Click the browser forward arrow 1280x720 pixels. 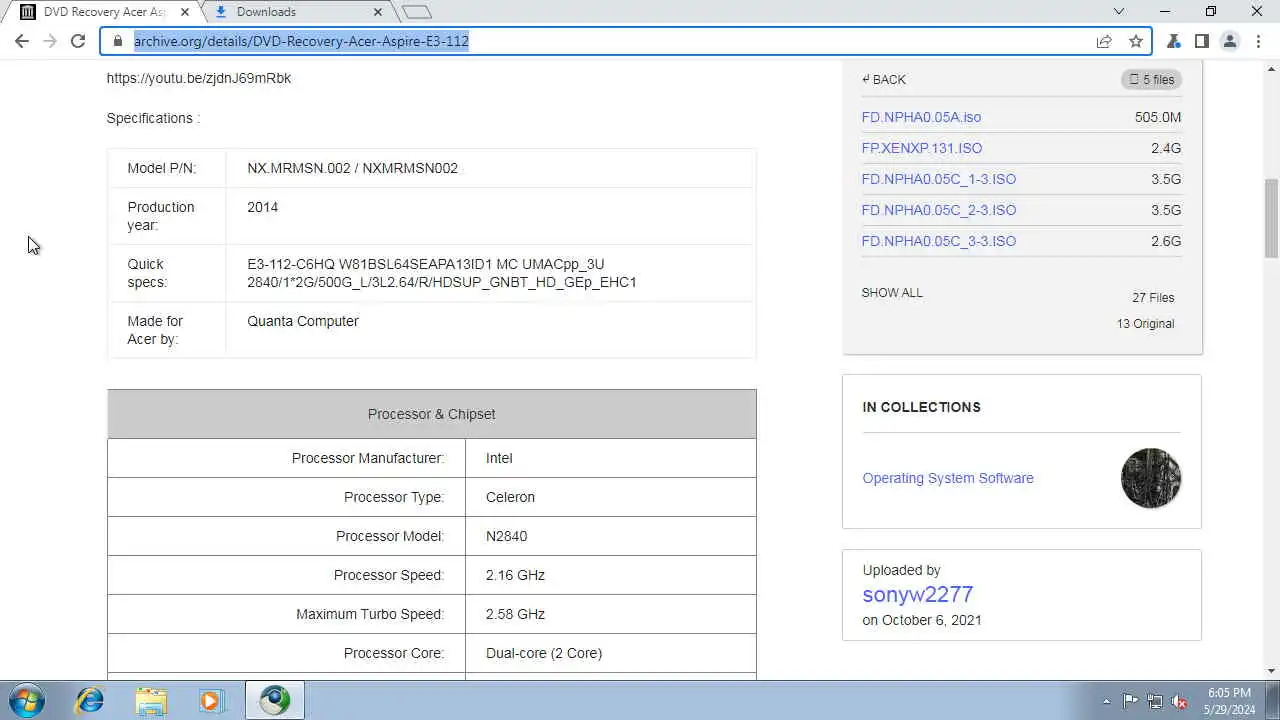point(50,41)
